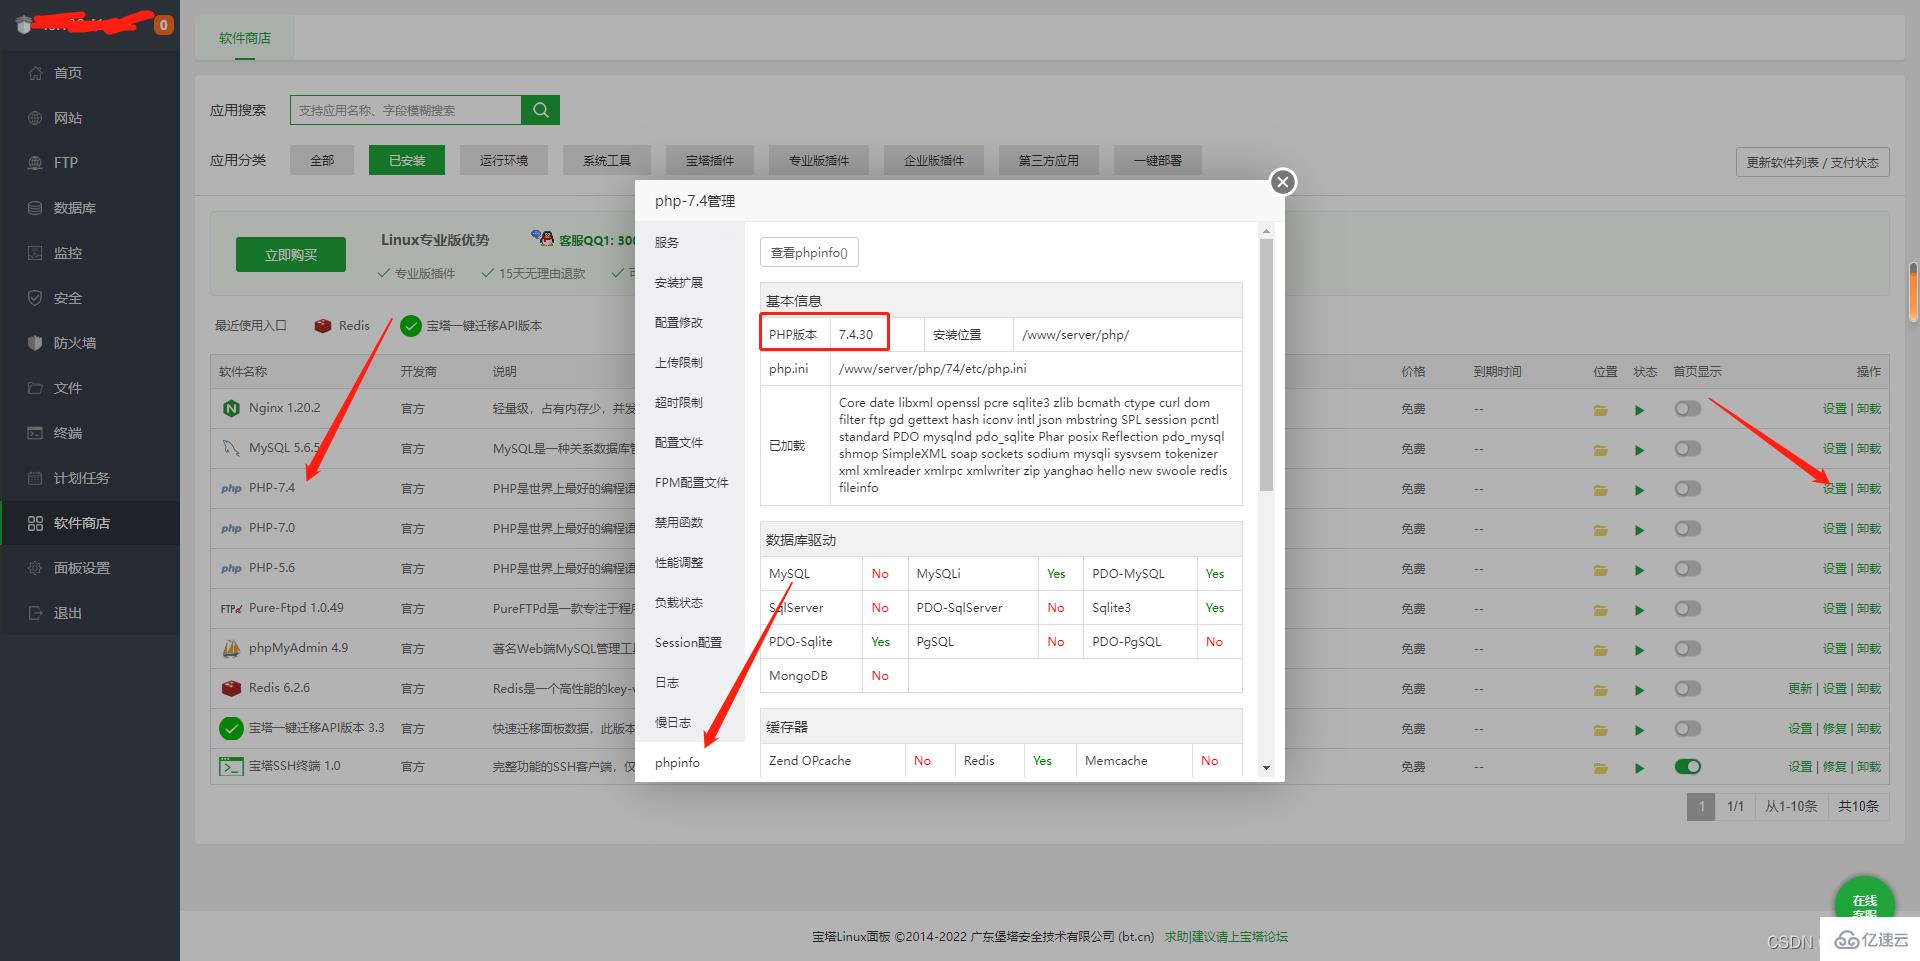Click the green search magnifier button
This screenshot has height=961, width=1920.
point(540,110)
